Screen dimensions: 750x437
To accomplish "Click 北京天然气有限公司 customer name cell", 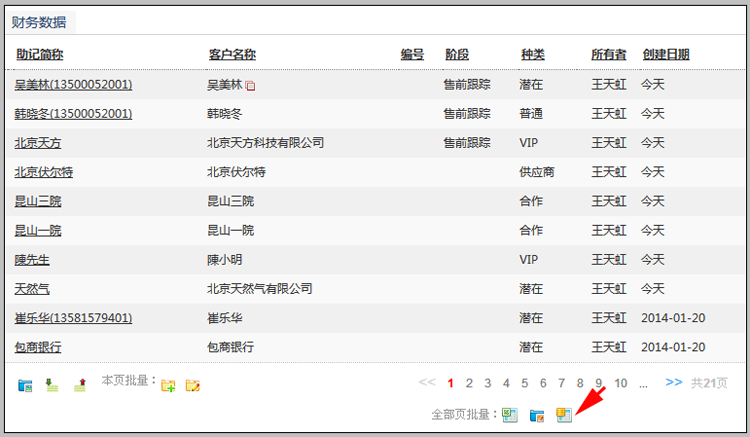I will pyautogui.click(x=260, y=289).
